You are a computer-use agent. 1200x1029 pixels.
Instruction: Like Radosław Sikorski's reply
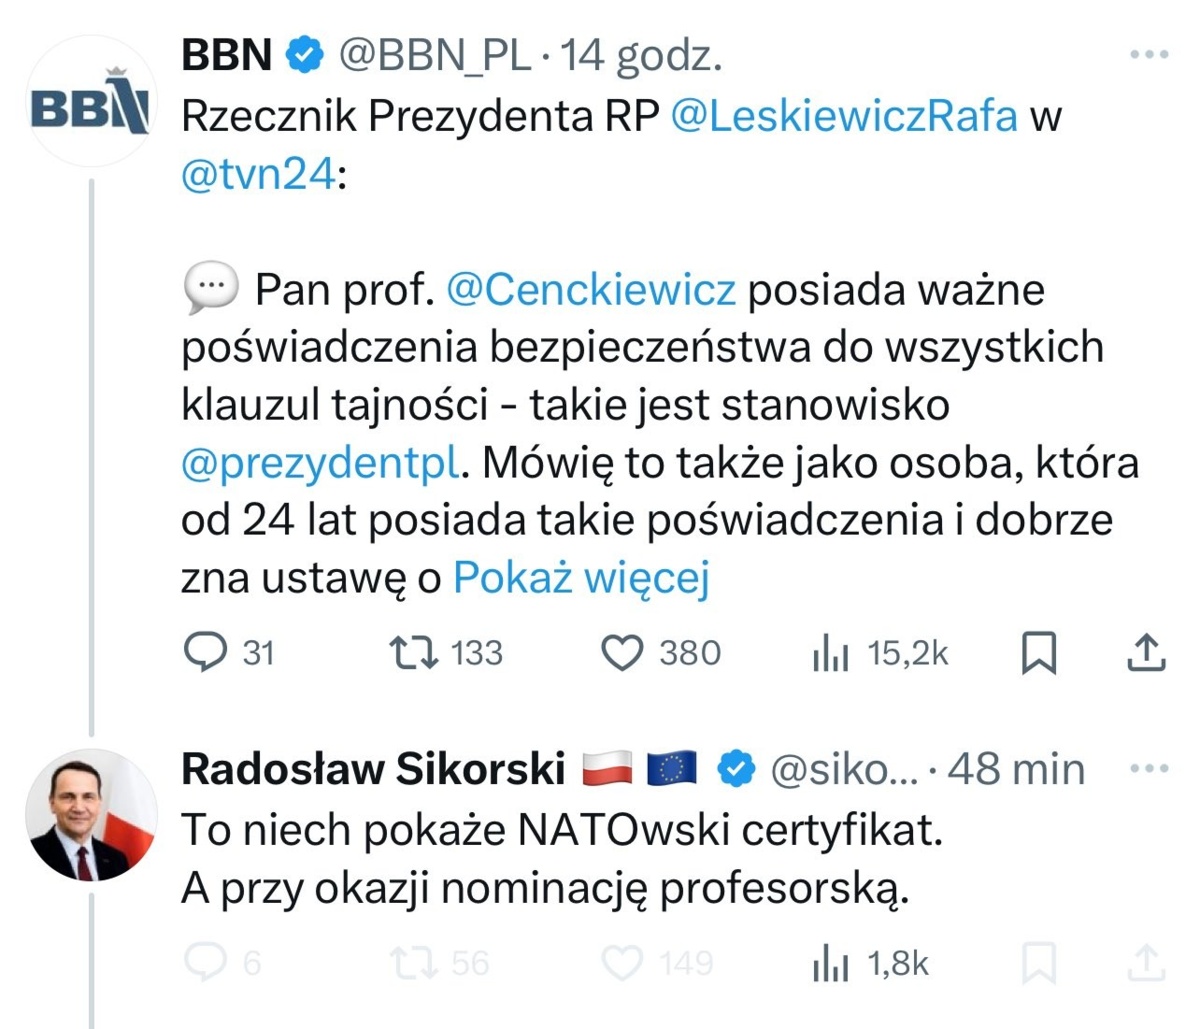[x=622, y=963]
